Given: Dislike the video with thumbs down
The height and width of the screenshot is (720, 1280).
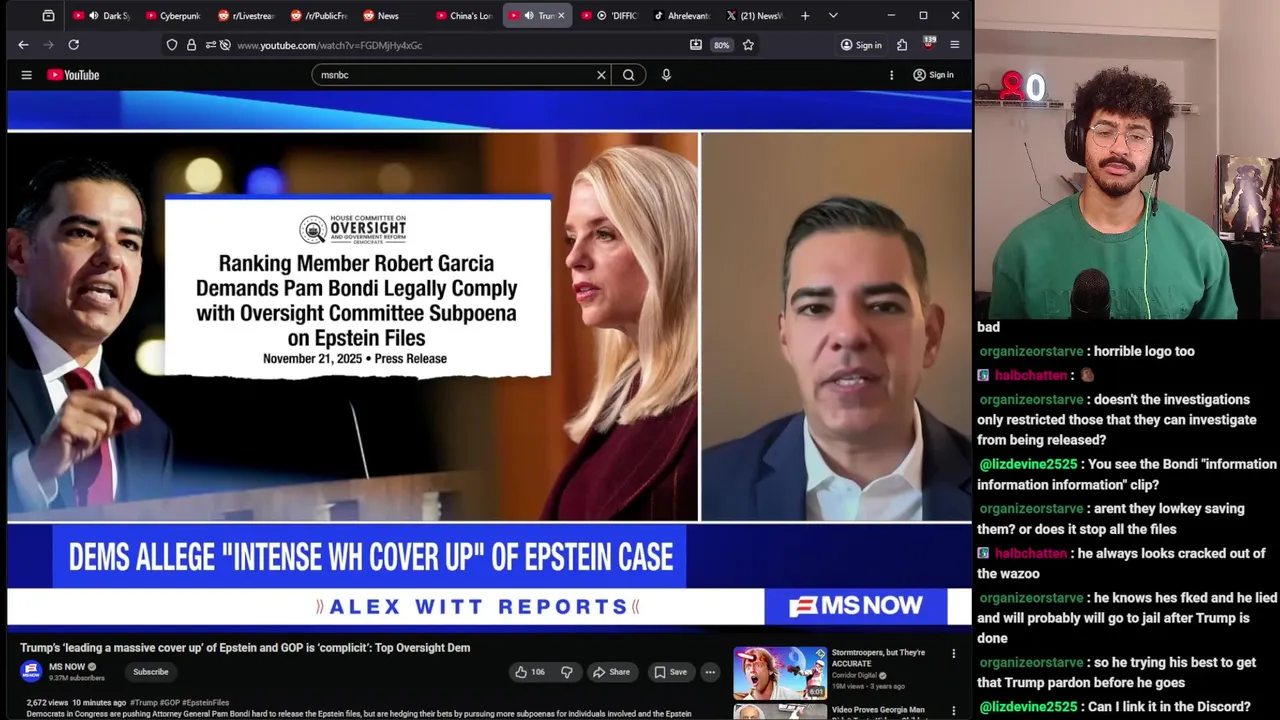Looking at the screenshot, I should pos(566,672).
